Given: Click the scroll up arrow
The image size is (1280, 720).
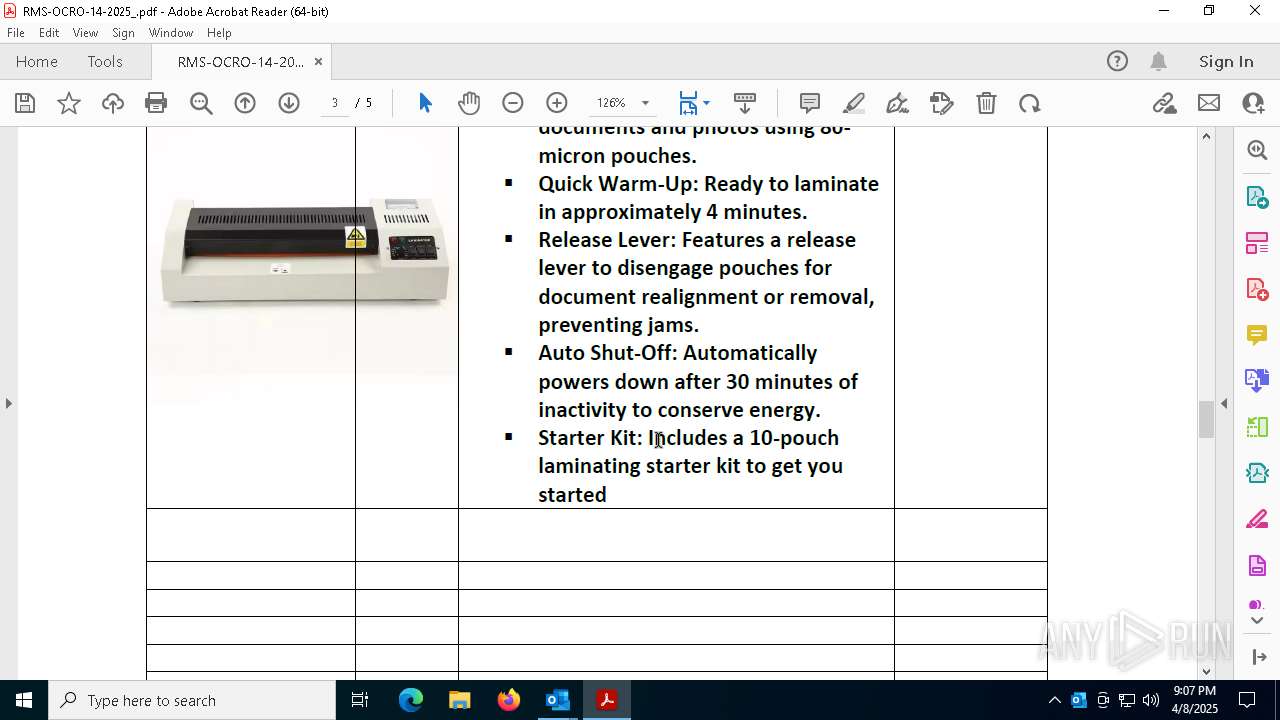Looking at the screenshot, I should point(1206,136).
